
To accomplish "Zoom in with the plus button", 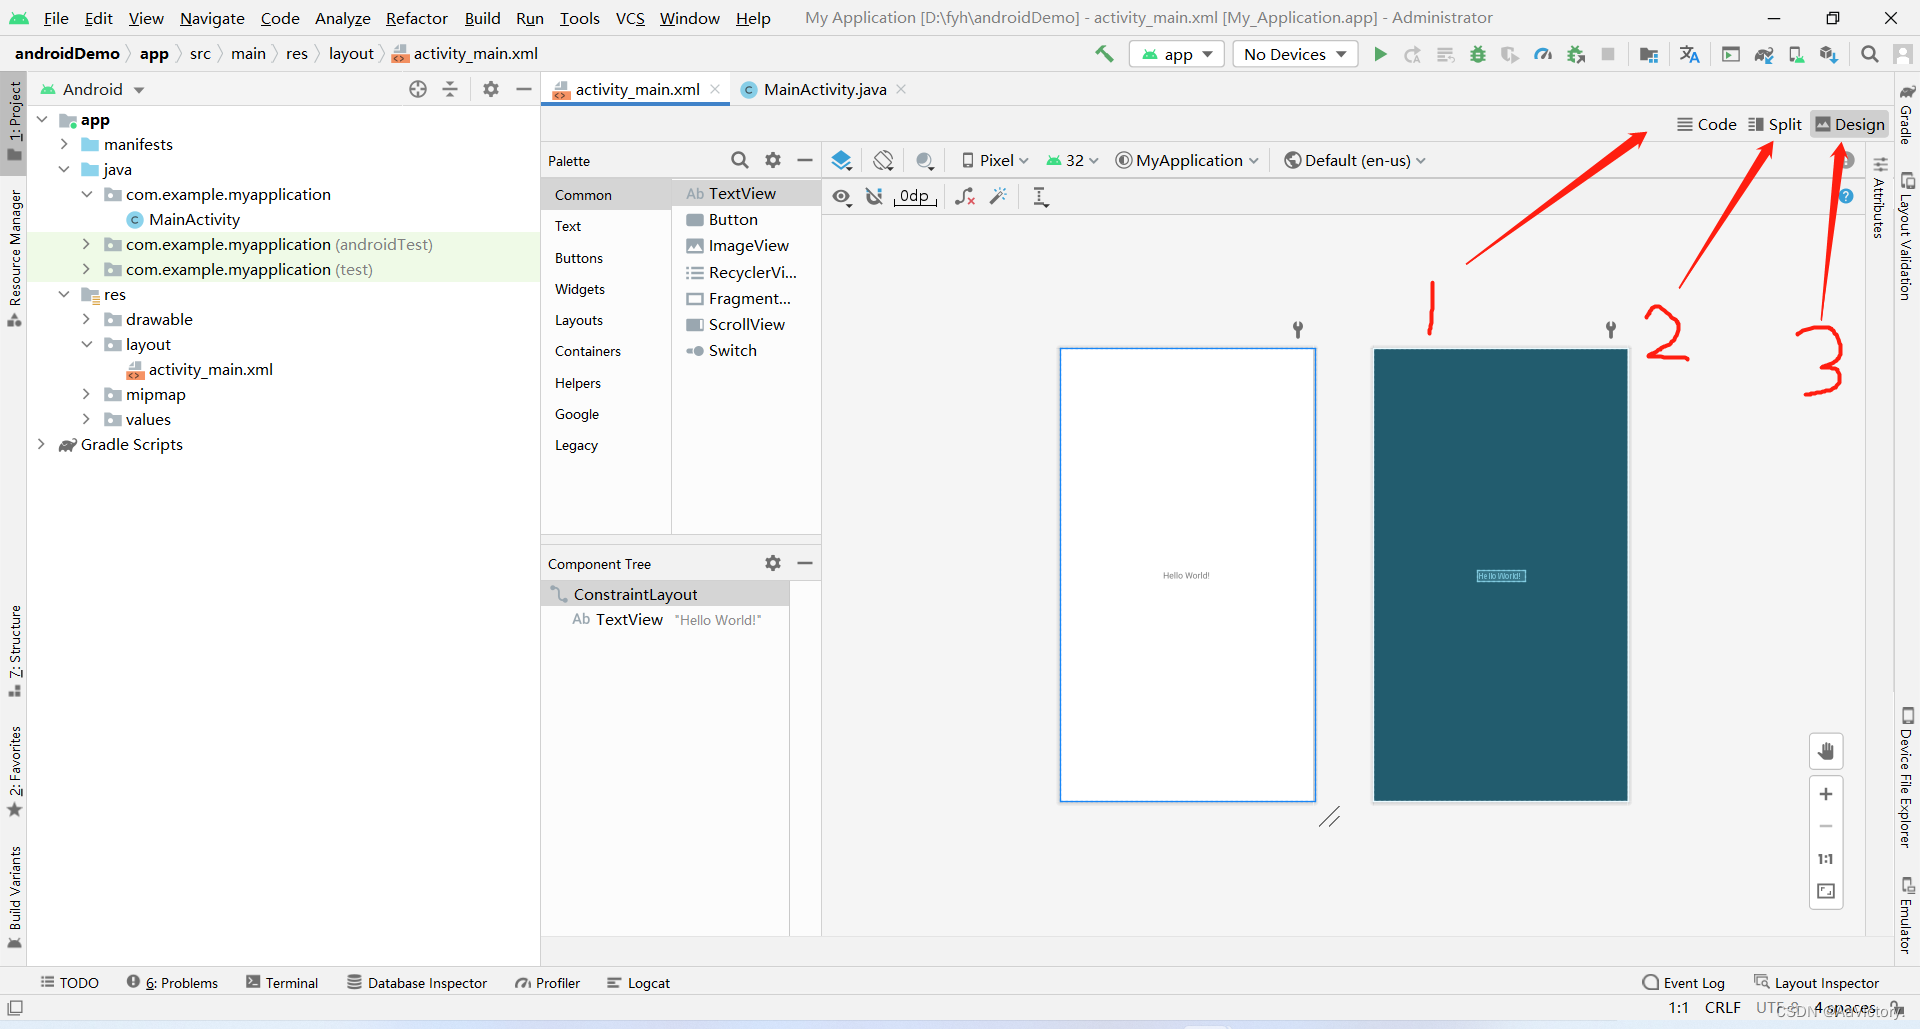I will (1826, 794).
